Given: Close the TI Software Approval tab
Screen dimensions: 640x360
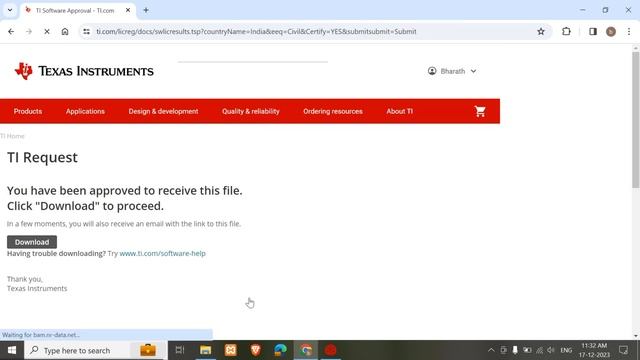Looking at the screenshot, I should pyautogui.click(x=128, y=10).
